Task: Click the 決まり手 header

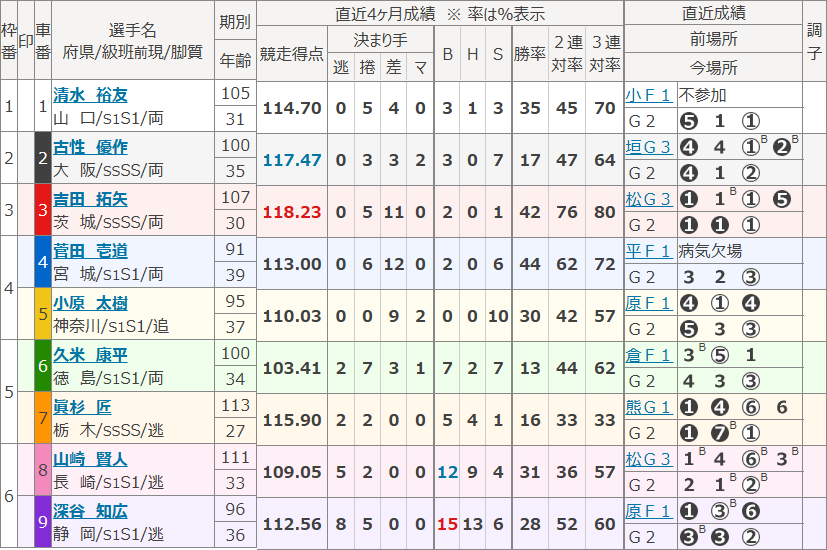Action: click(x=380, y=40)
